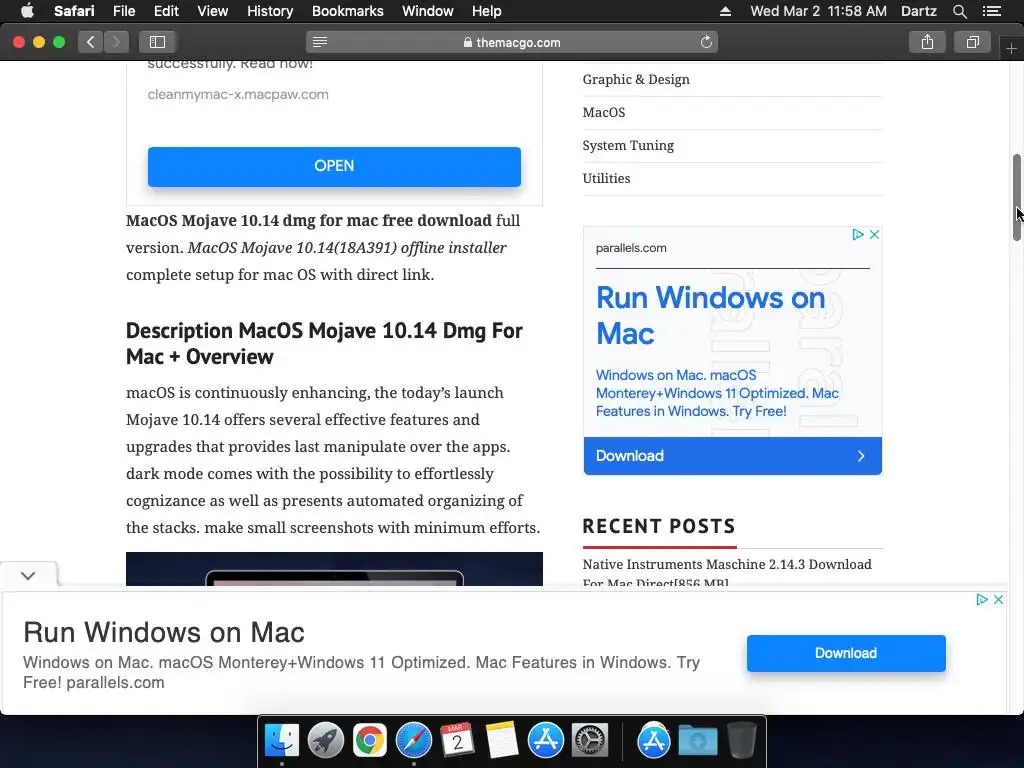Viewport: 1024px width, 768px height.
Task: Collapse the bottom ad with chevron
Action: (x=27, y=575)
